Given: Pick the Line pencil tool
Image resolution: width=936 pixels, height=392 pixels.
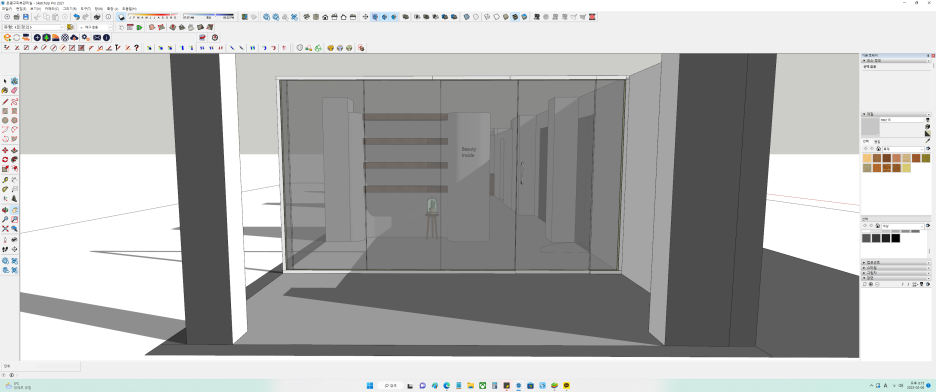Looking at the screenshot, I should 5,101.
